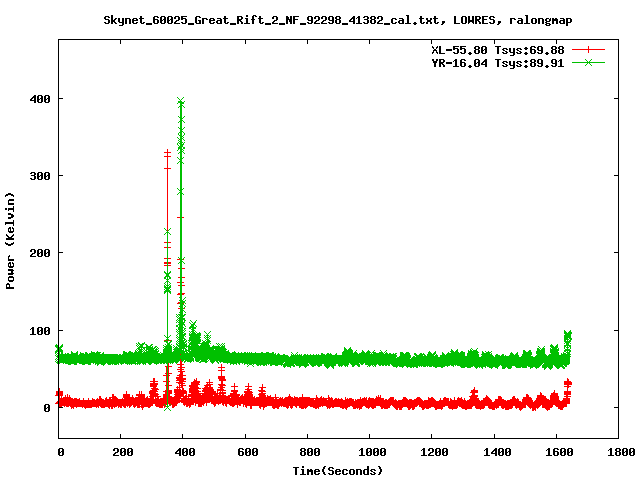Viewport: 640px width, 480px height.
Task: Click the red peak marker near 330 Kelvin
Action: point(167,154)
